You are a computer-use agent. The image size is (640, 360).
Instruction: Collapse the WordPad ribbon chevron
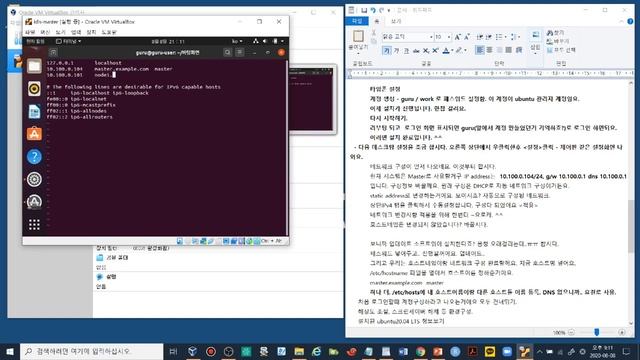[622, 21]
